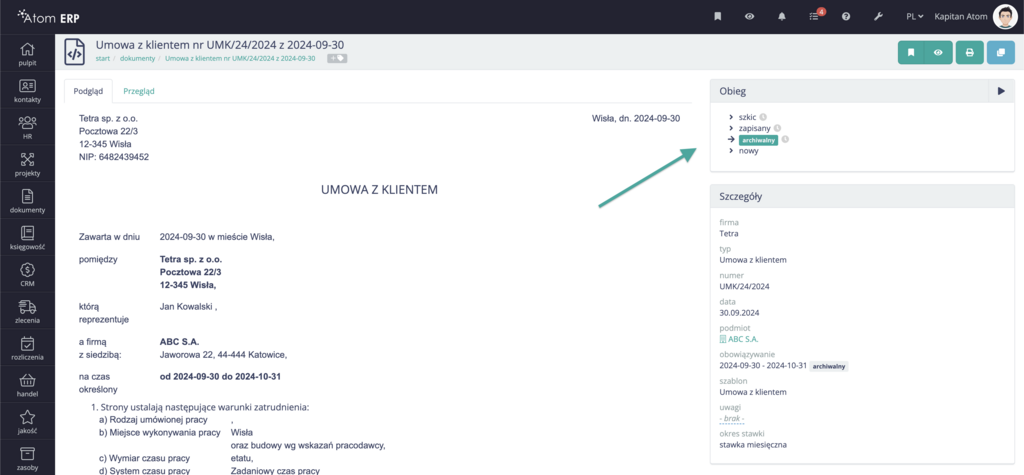Open projekty in the sidebar

(x=27, y=164)
